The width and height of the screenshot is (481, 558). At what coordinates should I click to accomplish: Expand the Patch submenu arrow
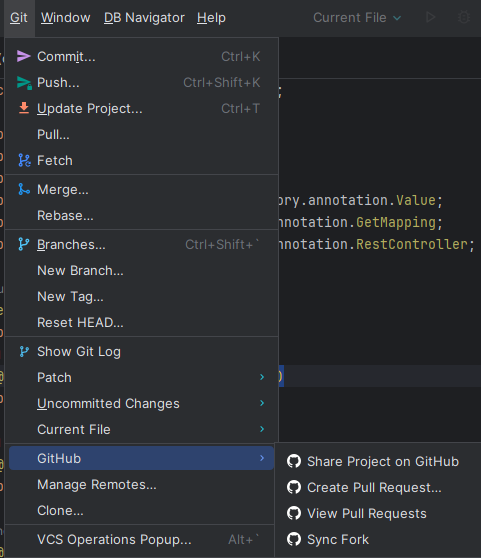pos(262,377)
